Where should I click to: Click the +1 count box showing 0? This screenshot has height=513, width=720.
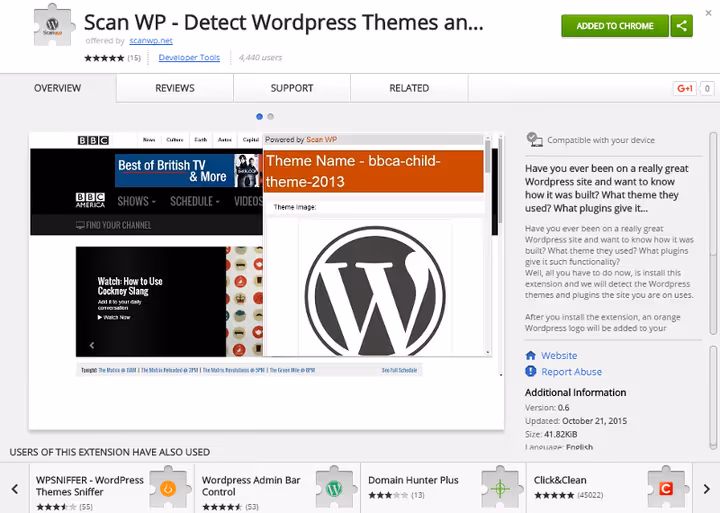coord(707,88)
